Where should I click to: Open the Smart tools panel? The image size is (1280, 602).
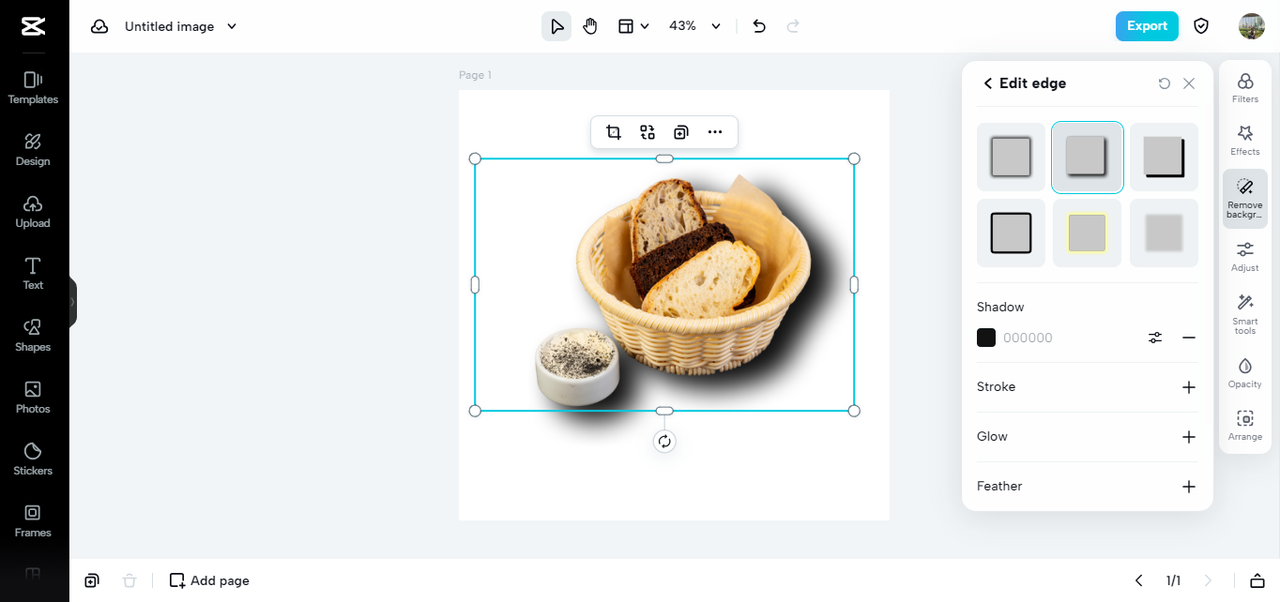1245,314
